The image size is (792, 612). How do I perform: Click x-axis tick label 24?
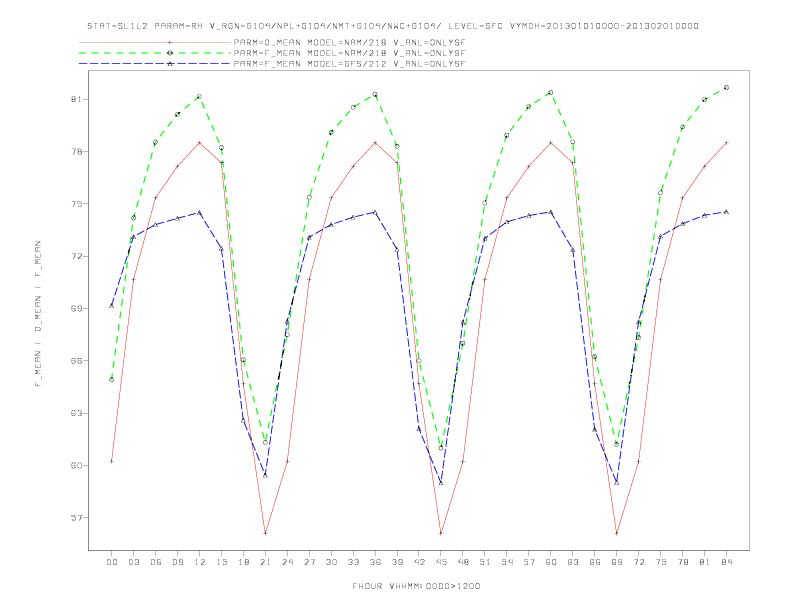coord(287,562)
